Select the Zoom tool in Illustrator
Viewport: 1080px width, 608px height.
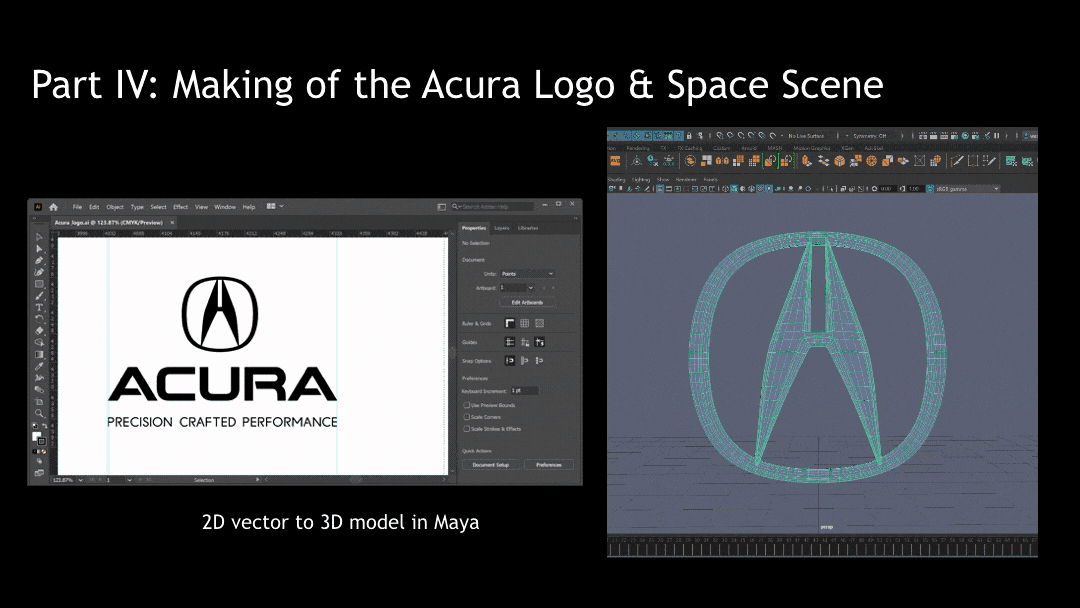tap(39, 413)
